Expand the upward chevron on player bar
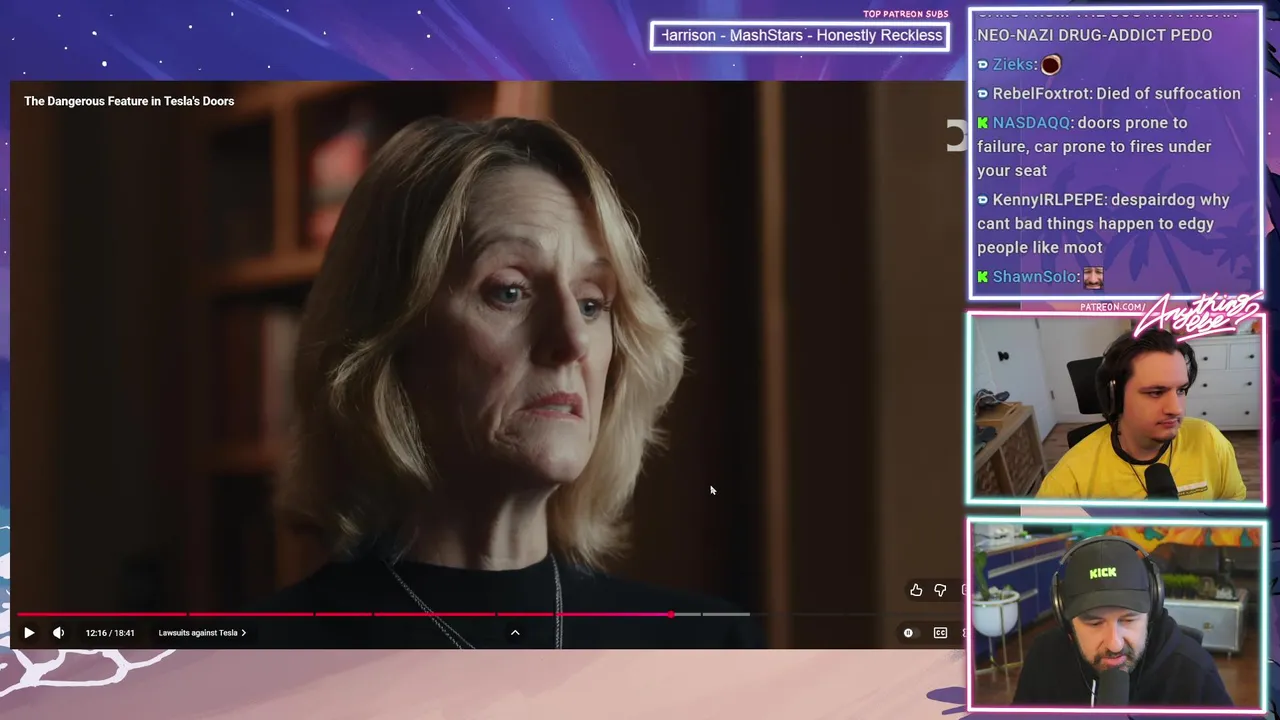This screenshot has width=1280, height=720. [515, 633]
